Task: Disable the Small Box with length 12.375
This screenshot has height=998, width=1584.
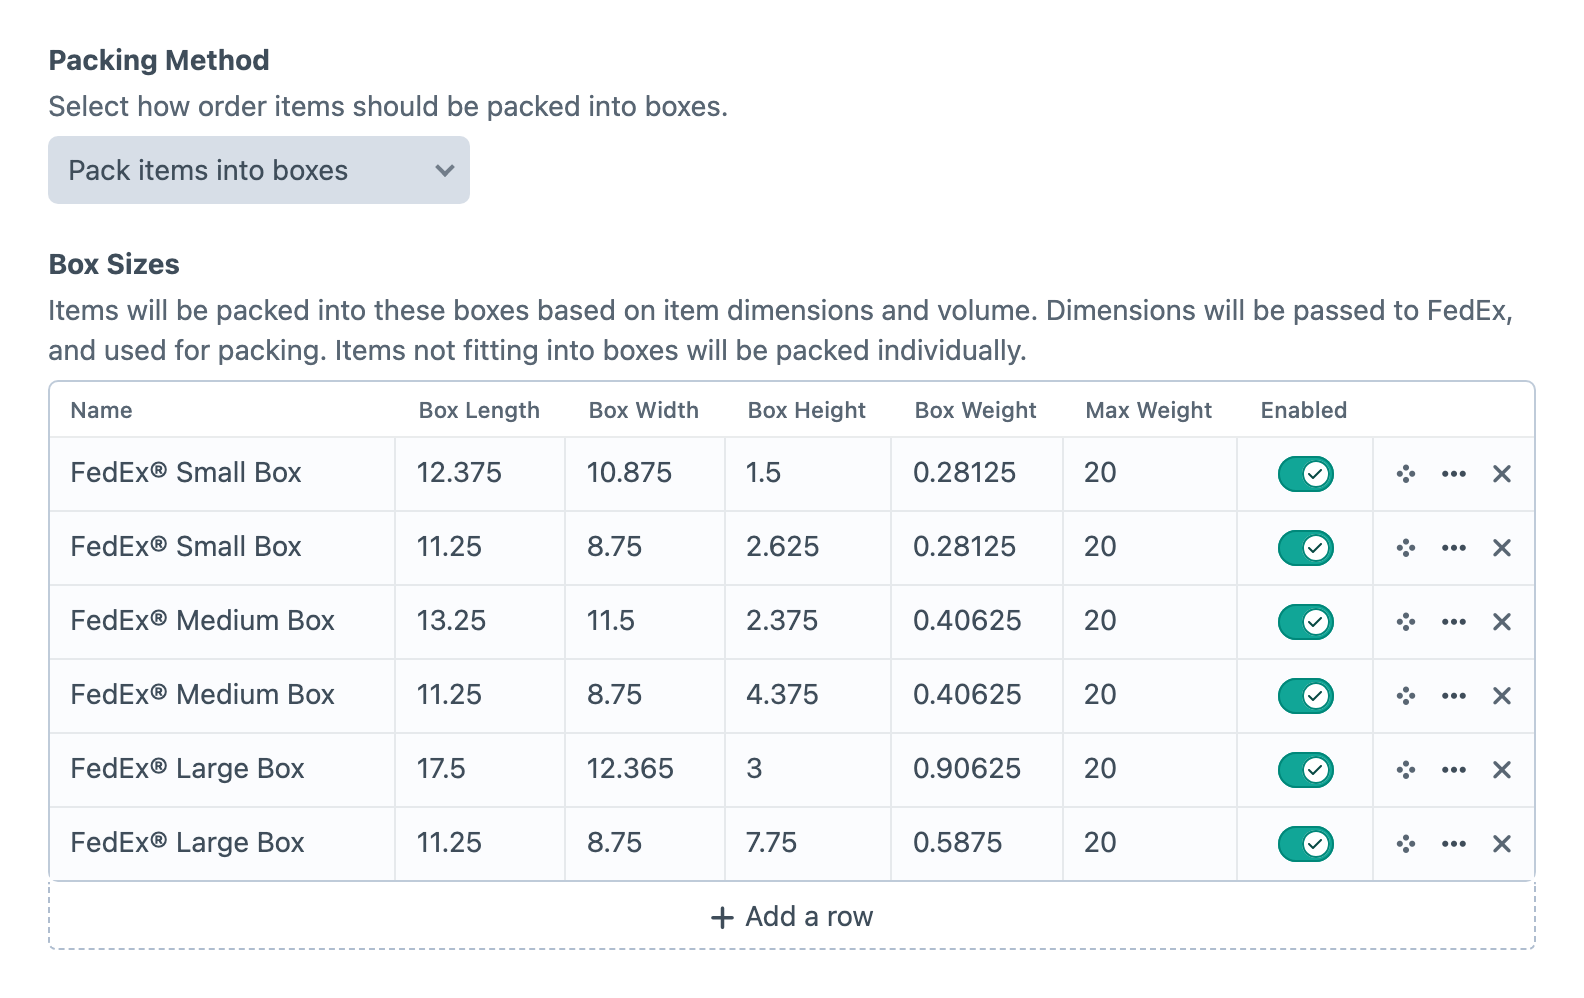Action: 1306,474
